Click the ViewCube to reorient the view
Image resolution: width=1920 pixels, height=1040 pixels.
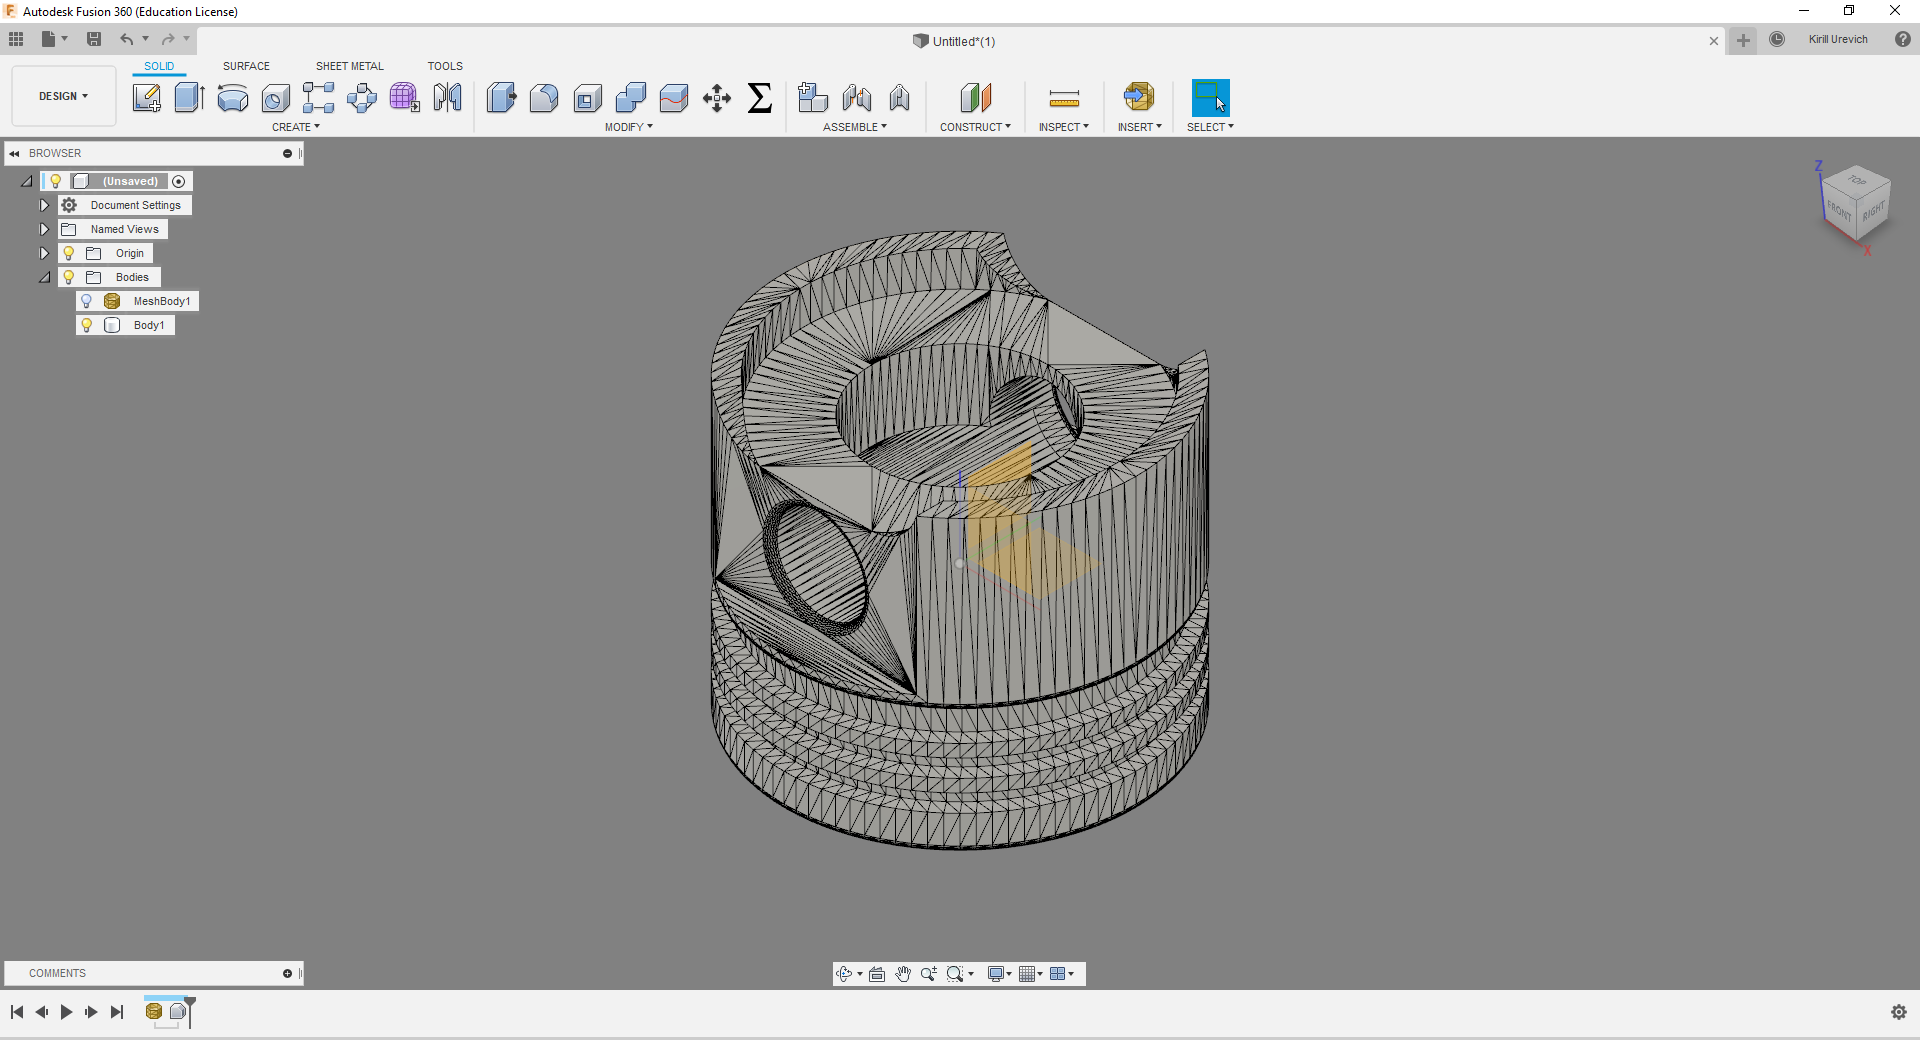click(1856, 202)
